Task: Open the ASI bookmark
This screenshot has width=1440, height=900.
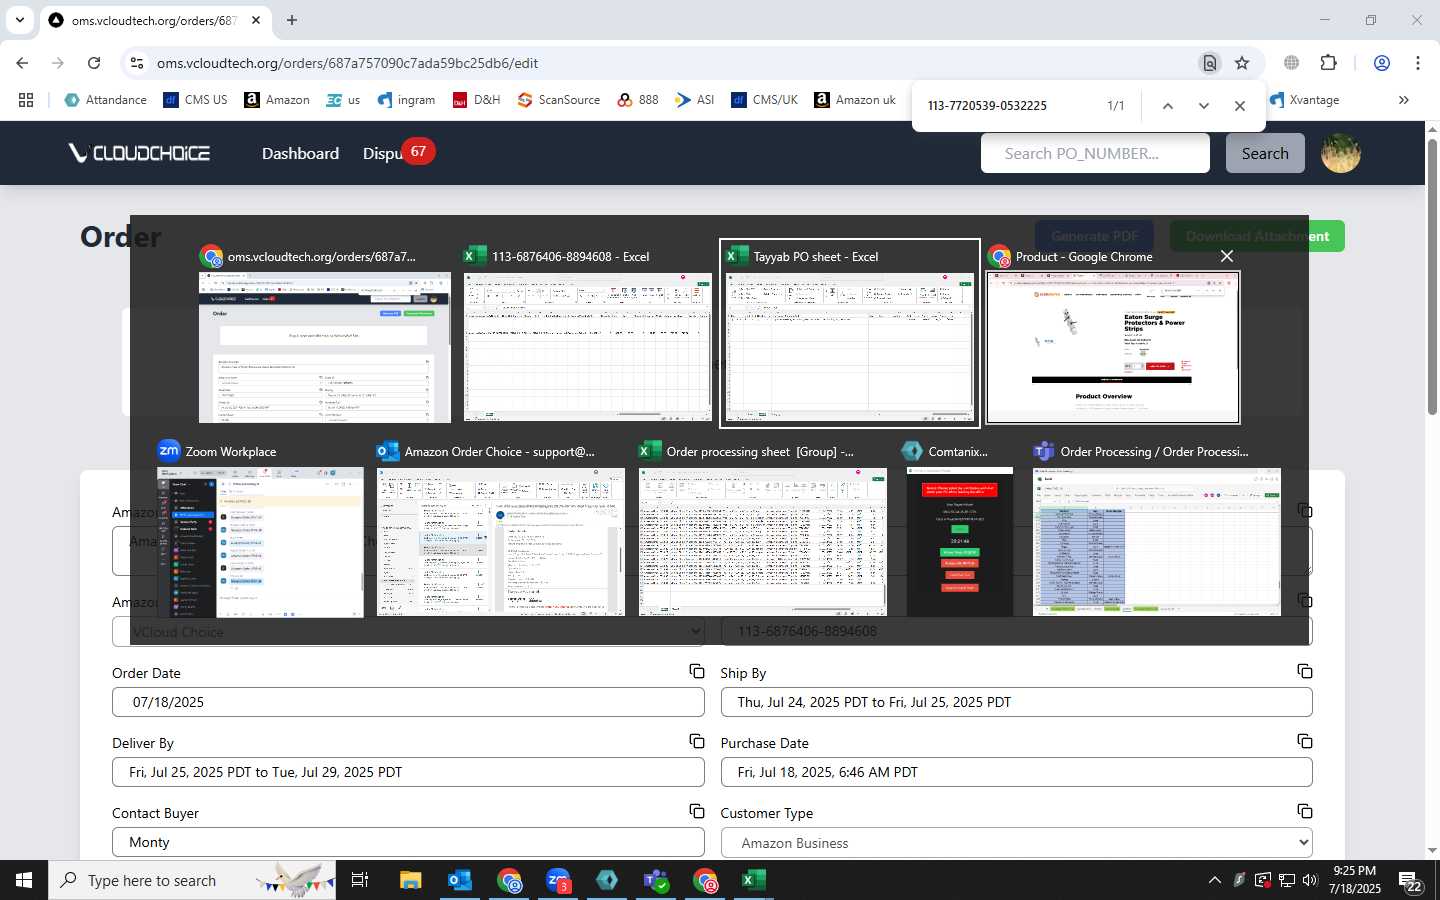Action: (694, 100)
